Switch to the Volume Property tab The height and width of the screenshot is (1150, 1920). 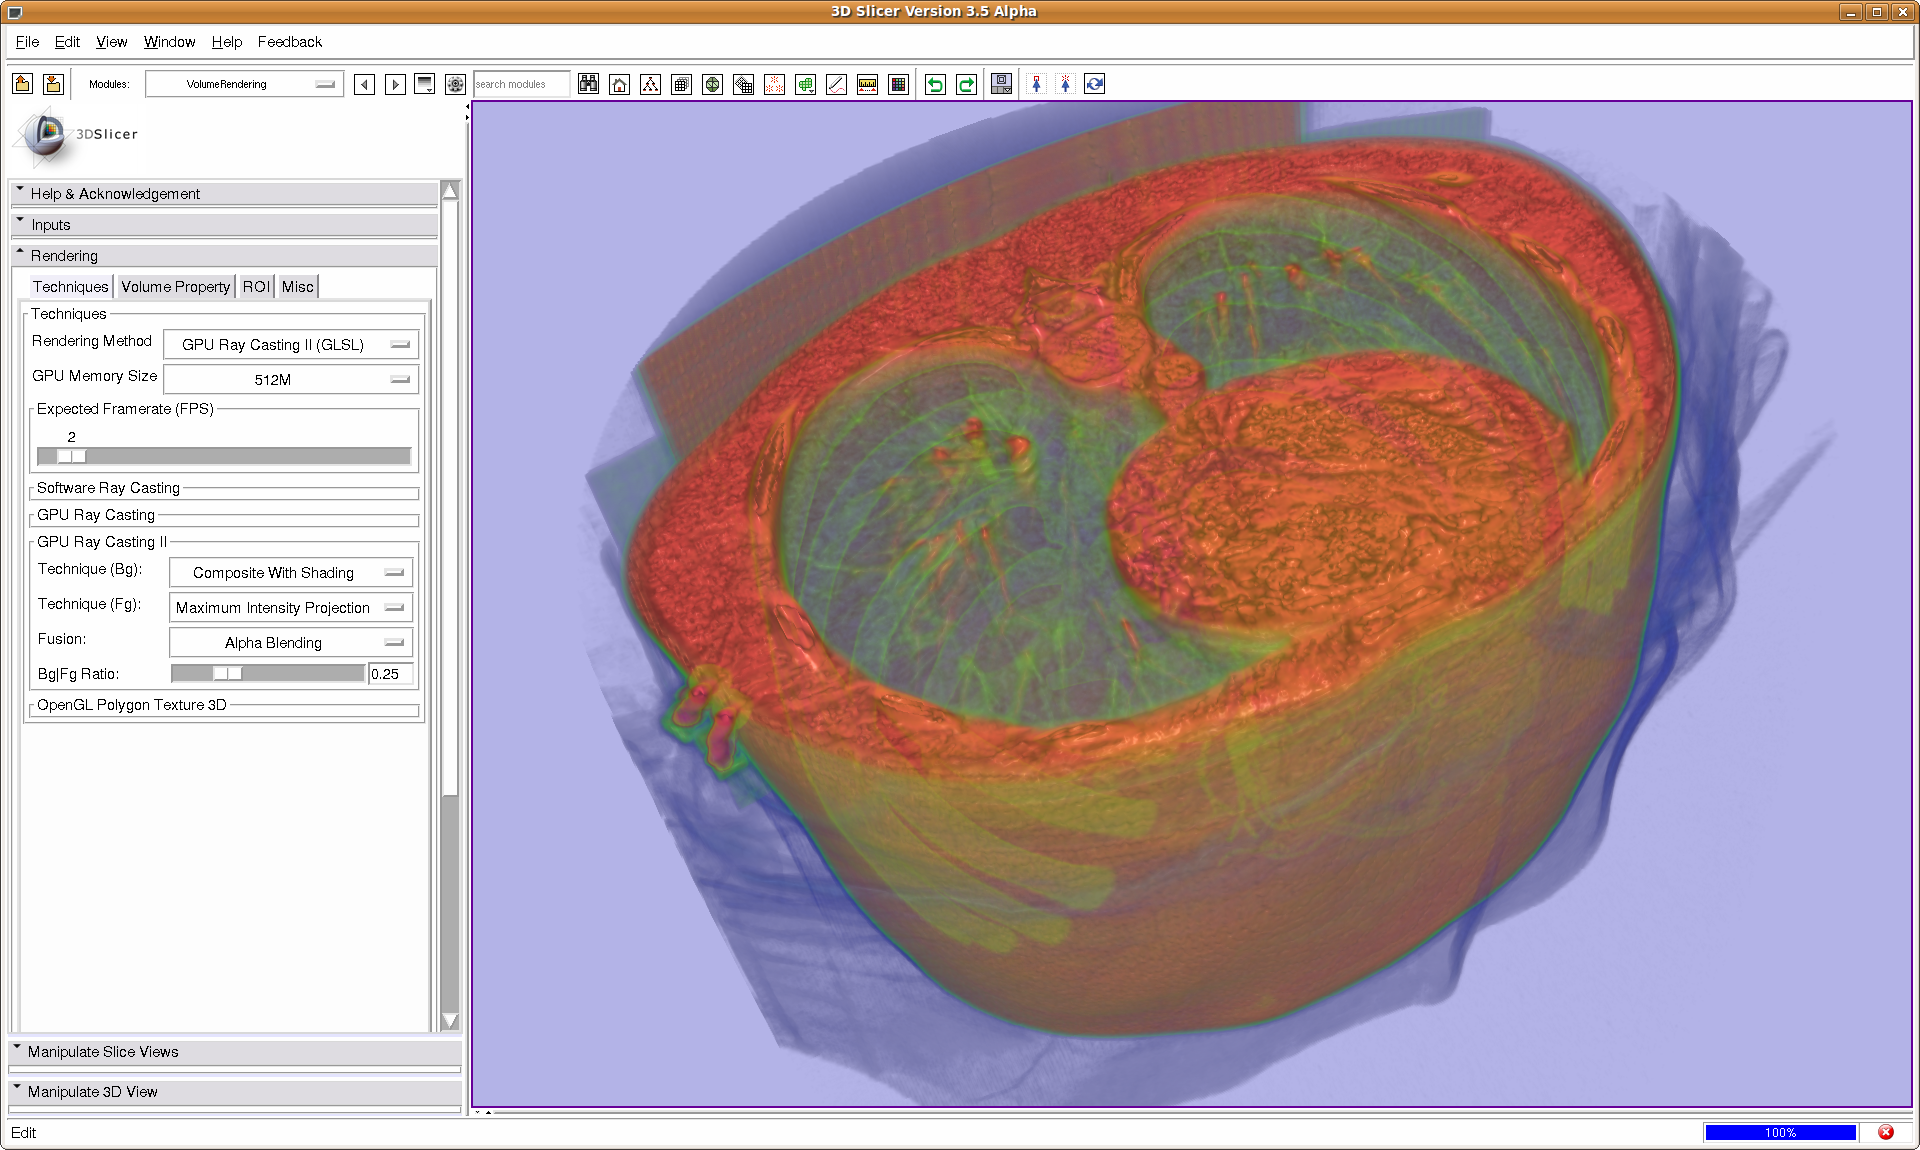(175, 287)
